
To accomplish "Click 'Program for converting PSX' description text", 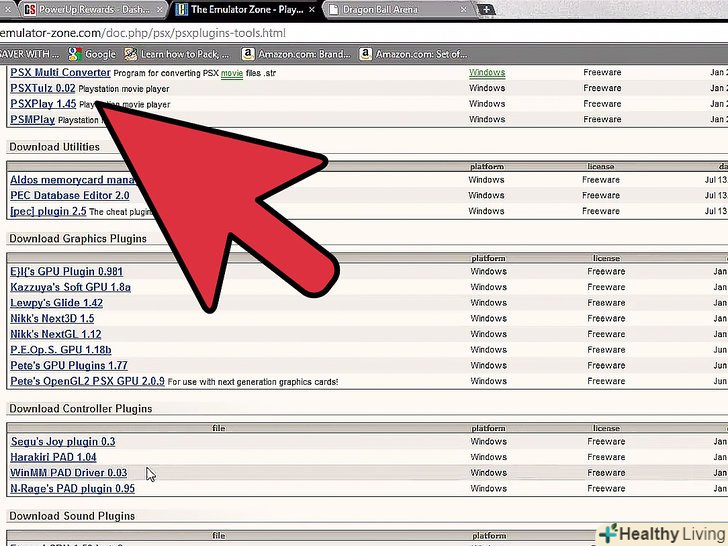I will coord(166,73).
